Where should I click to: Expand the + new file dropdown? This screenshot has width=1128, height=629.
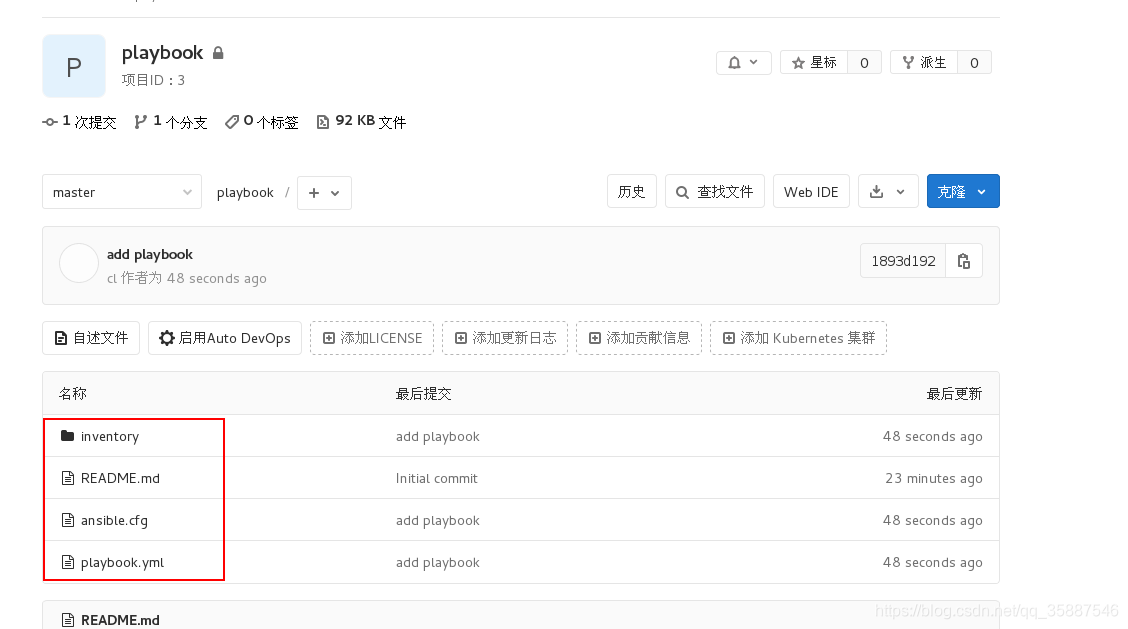coord(324,192)
